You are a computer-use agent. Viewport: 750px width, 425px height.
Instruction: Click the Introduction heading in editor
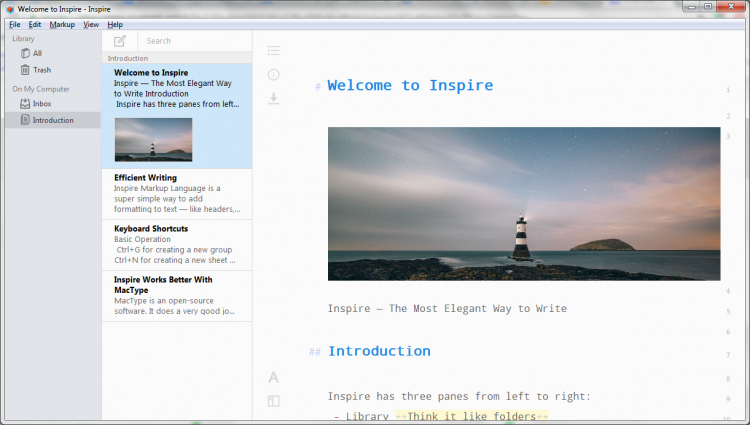click(379, 351)
